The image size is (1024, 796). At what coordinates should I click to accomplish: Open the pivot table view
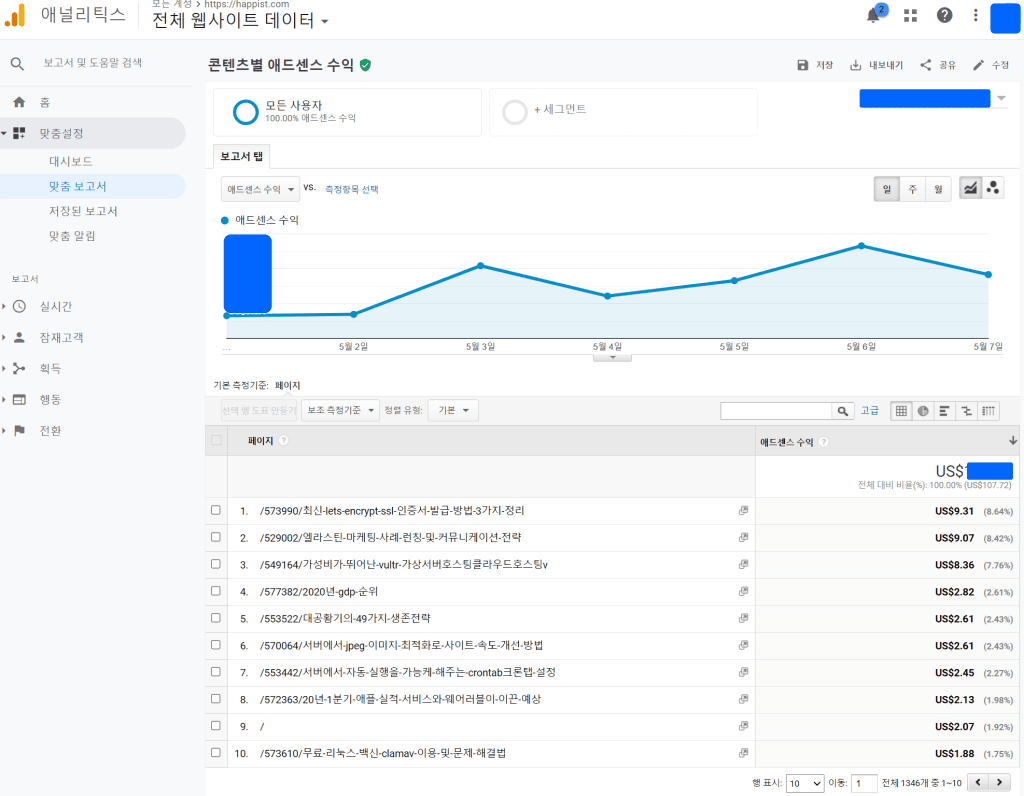988,410
